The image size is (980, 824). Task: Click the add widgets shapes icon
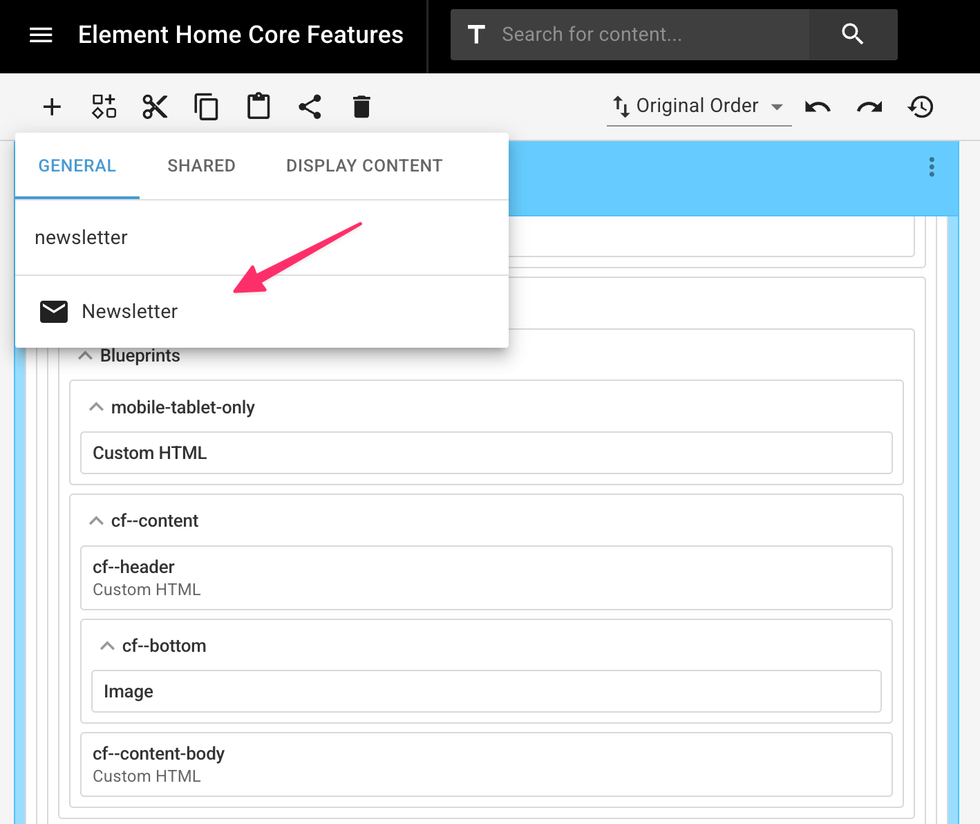click(x=104, y=107)
